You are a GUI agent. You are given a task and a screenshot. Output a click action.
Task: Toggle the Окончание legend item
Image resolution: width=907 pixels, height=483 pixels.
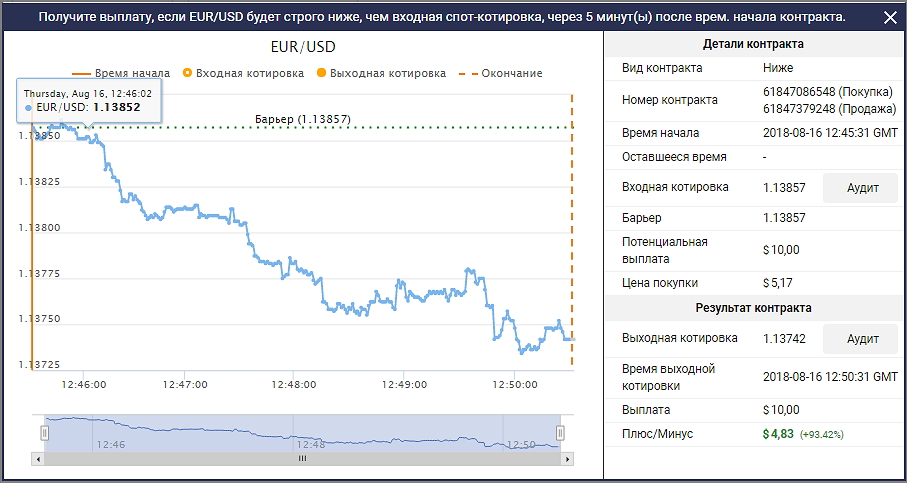coord(501,73)
